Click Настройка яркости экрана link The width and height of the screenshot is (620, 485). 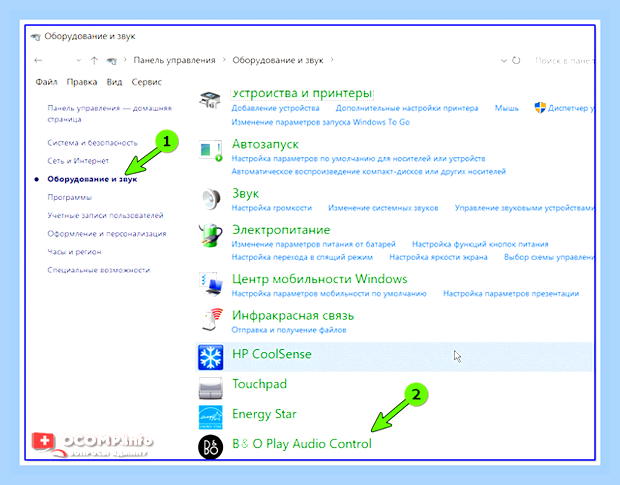coord(438,257)
